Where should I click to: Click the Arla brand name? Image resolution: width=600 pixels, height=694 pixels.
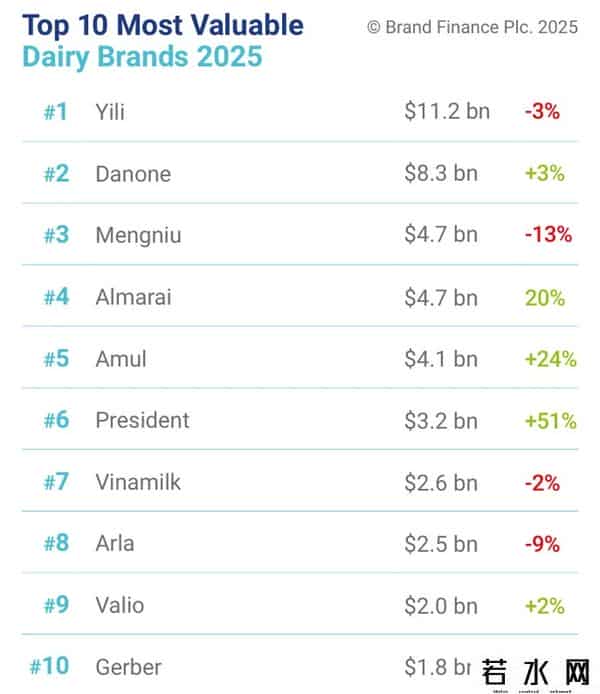tap(114, 544)
